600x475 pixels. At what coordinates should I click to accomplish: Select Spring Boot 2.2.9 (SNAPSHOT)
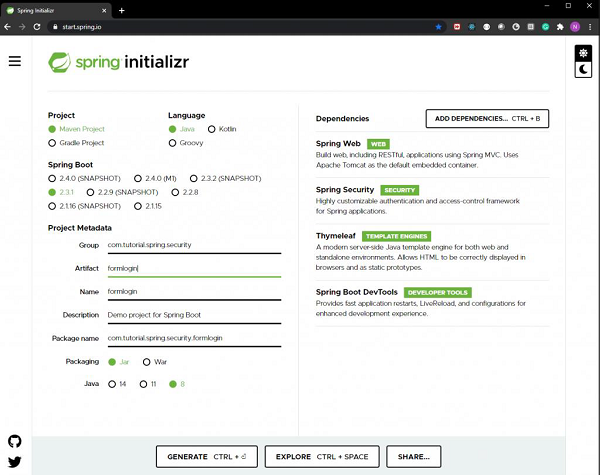[122, 192]
